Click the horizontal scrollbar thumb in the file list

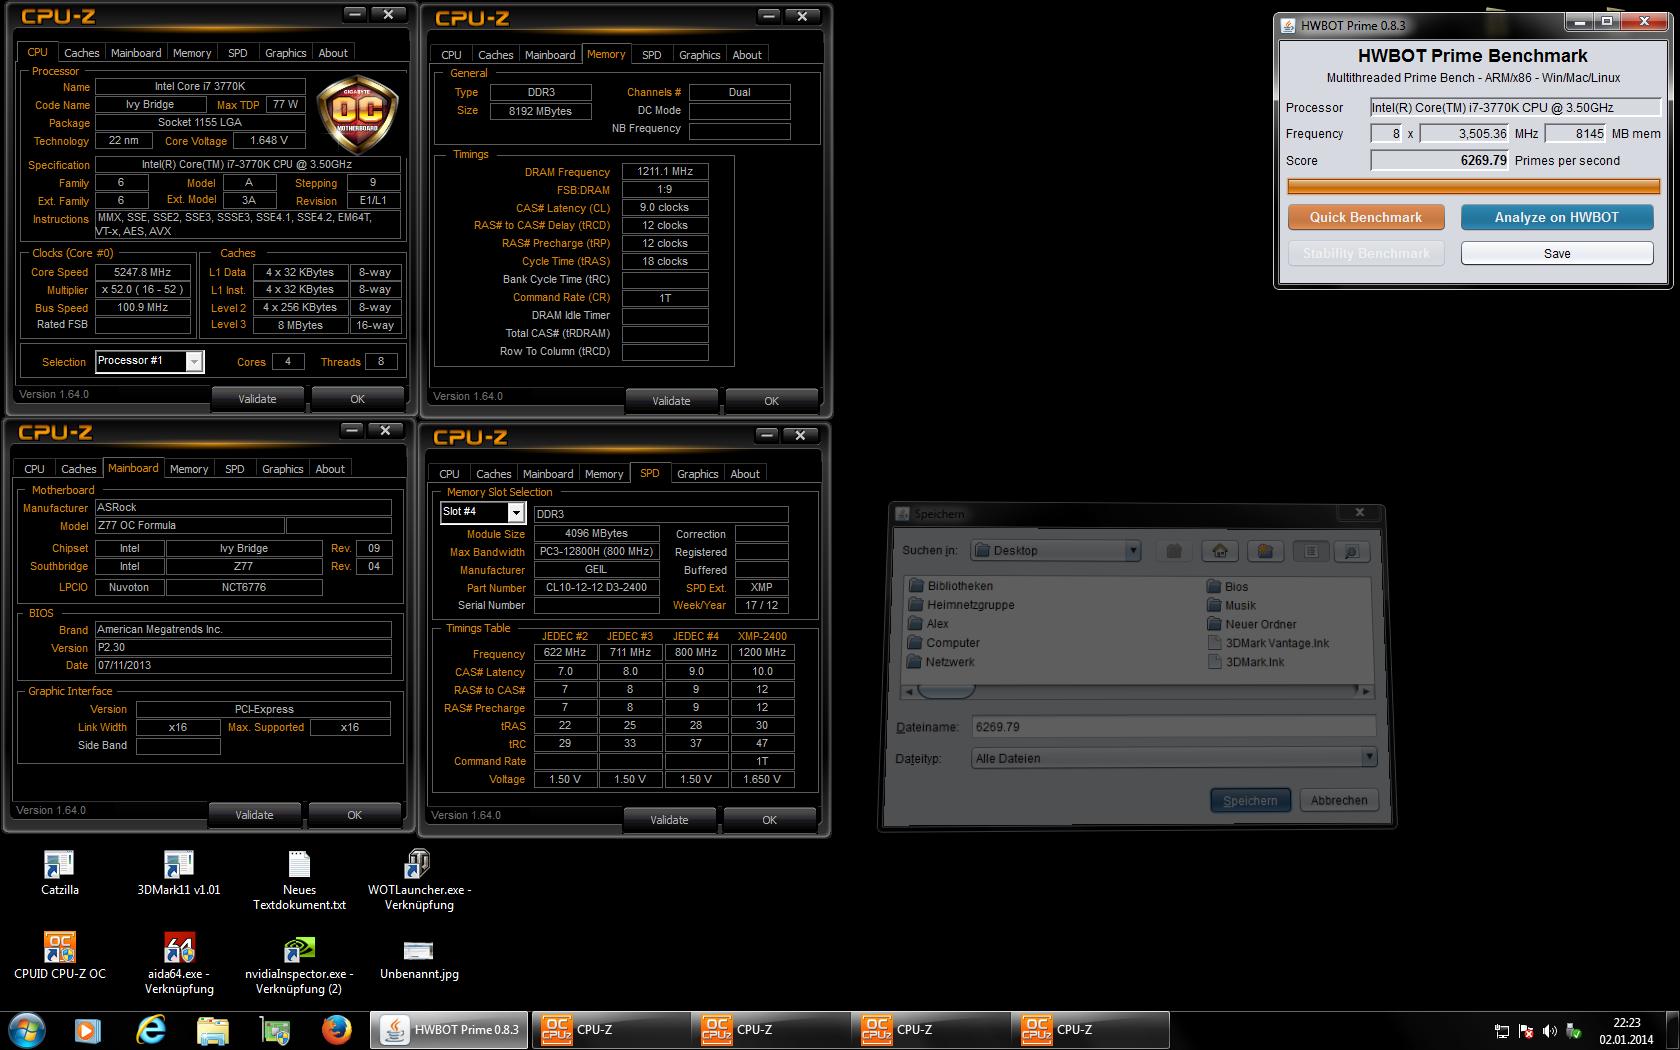click(946, 691)
